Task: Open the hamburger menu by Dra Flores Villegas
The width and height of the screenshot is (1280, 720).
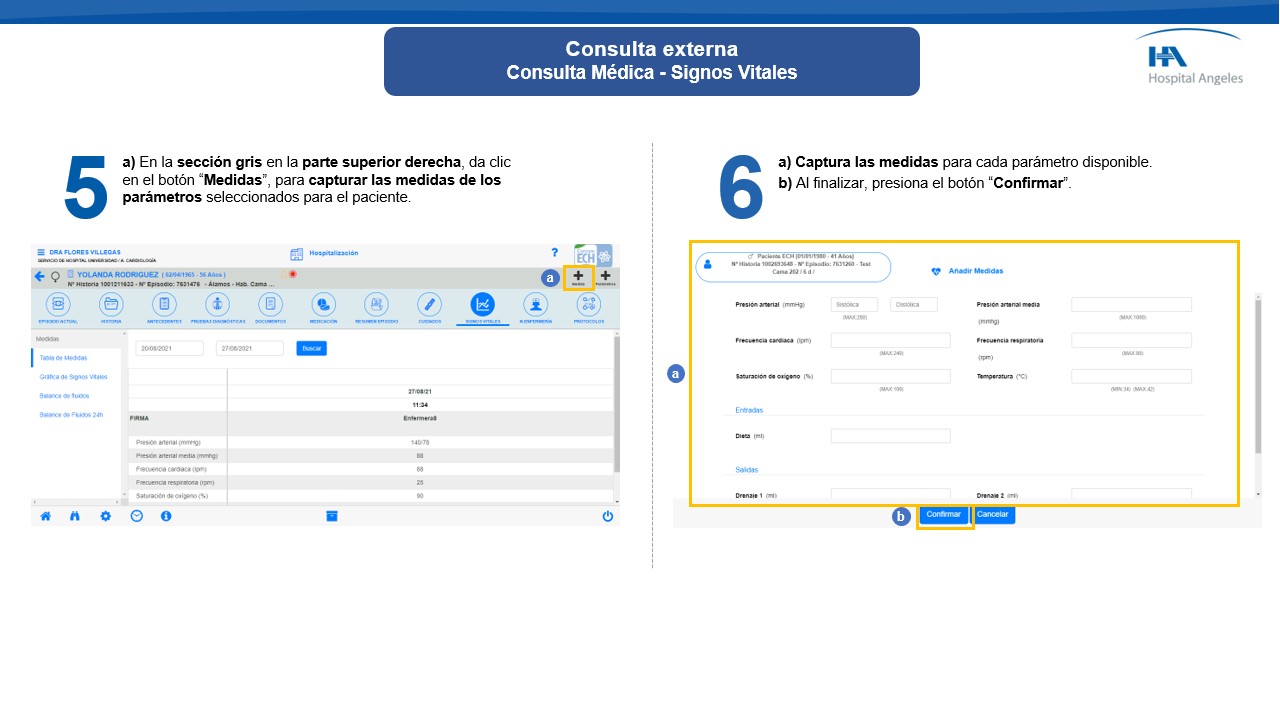Action: point(41,253)
